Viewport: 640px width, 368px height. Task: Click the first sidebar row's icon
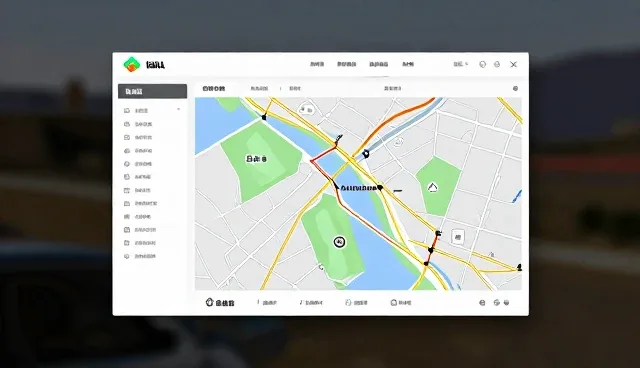click(127, 111)
